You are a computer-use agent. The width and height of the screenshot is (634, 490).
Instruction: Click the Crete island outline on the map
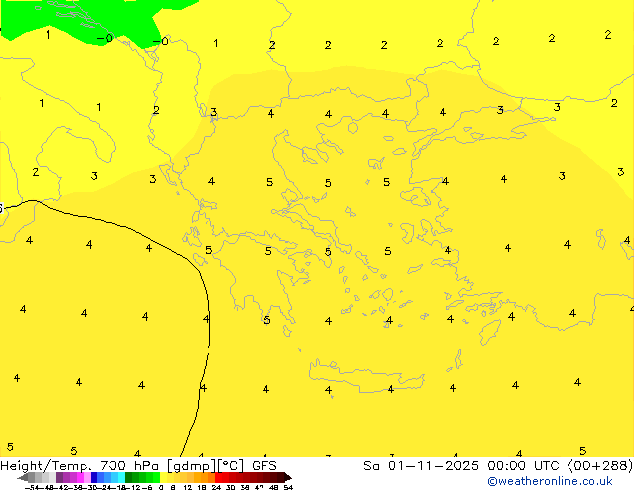[366, 376]
